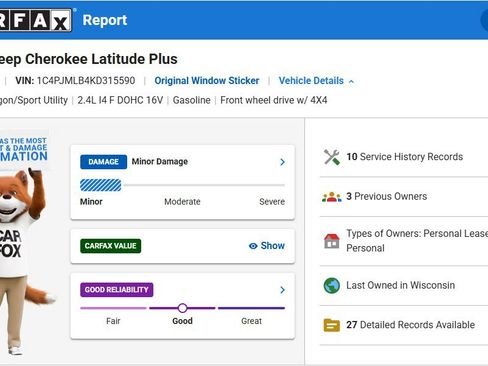
Task: Show the CARFAX value
Action: (267, 246)
